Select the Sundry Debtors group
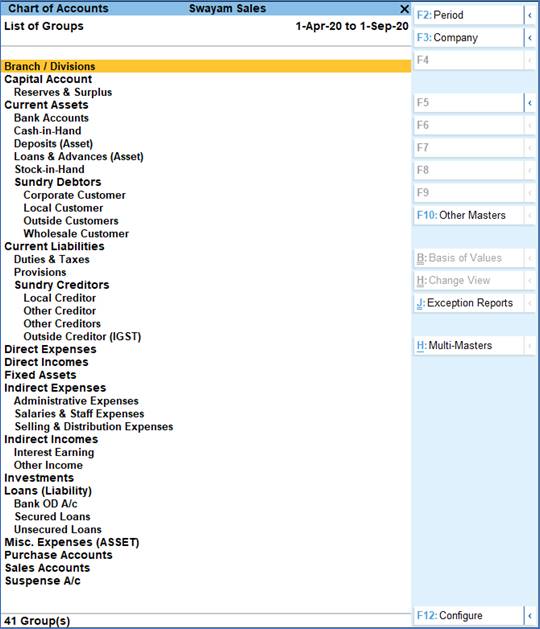This screenshot has height=629, width=540. (x=58, y=182)
